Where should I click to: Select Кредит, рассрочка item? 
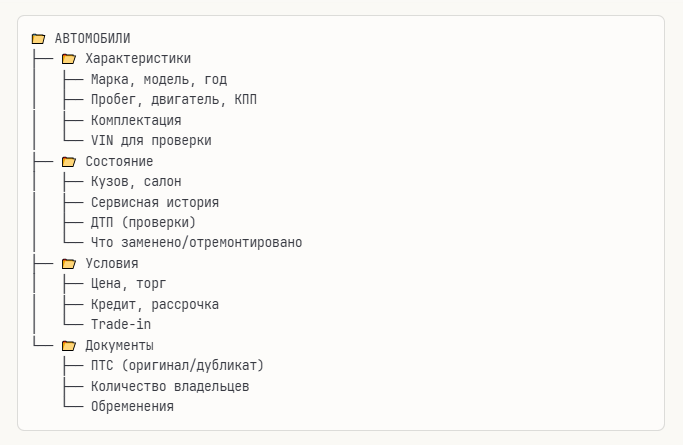pyautogui.click(x=154, y=304)
